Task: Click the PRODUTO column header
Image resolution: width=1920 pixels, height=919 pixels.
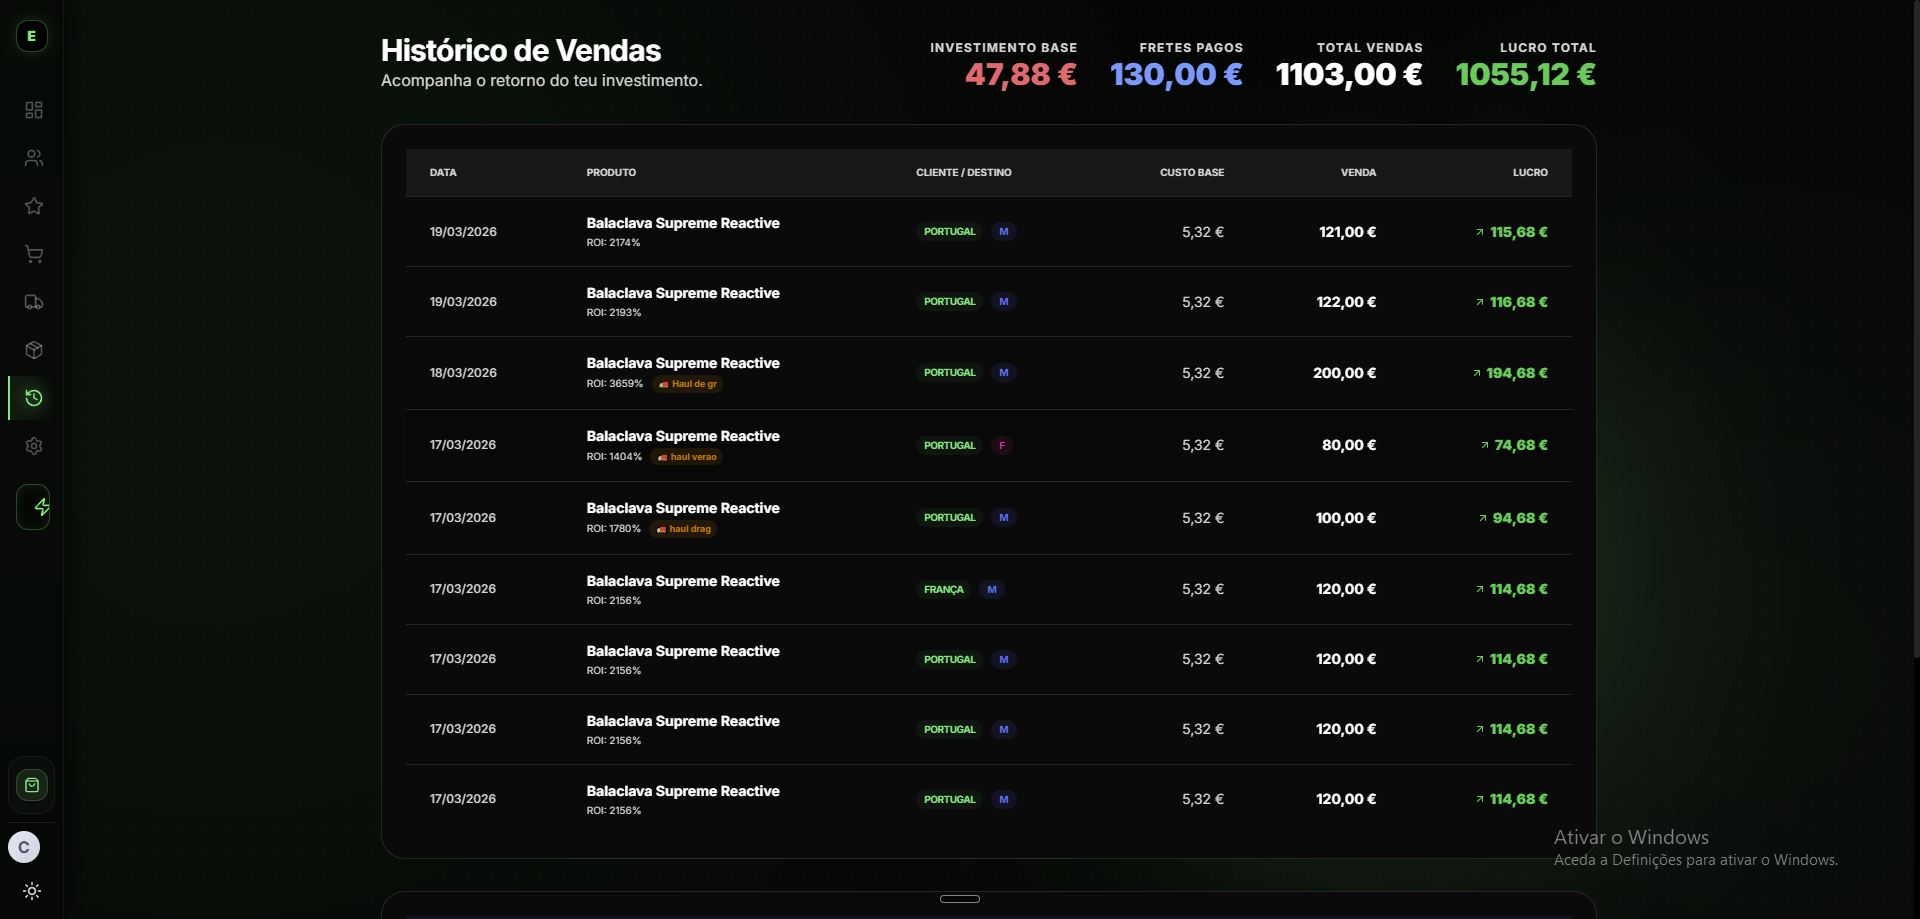Action: [611, 173]
